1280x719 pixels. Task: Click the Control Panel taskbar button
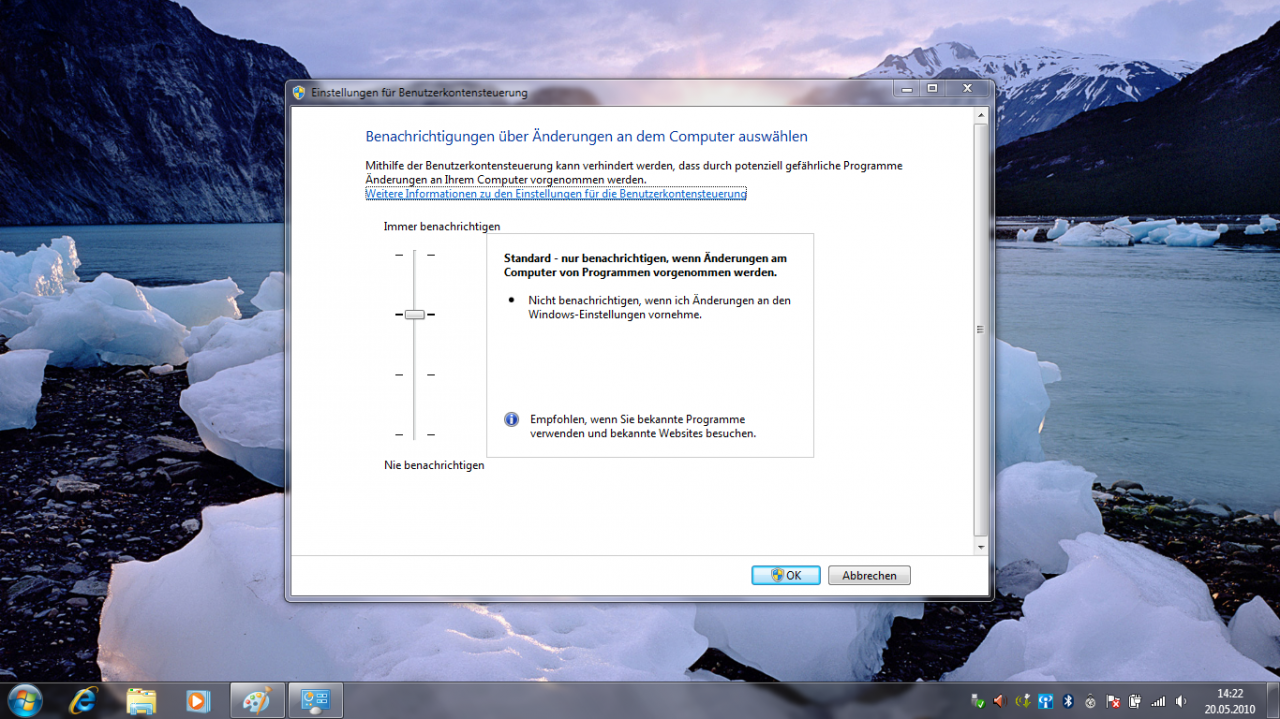(316, 700)
